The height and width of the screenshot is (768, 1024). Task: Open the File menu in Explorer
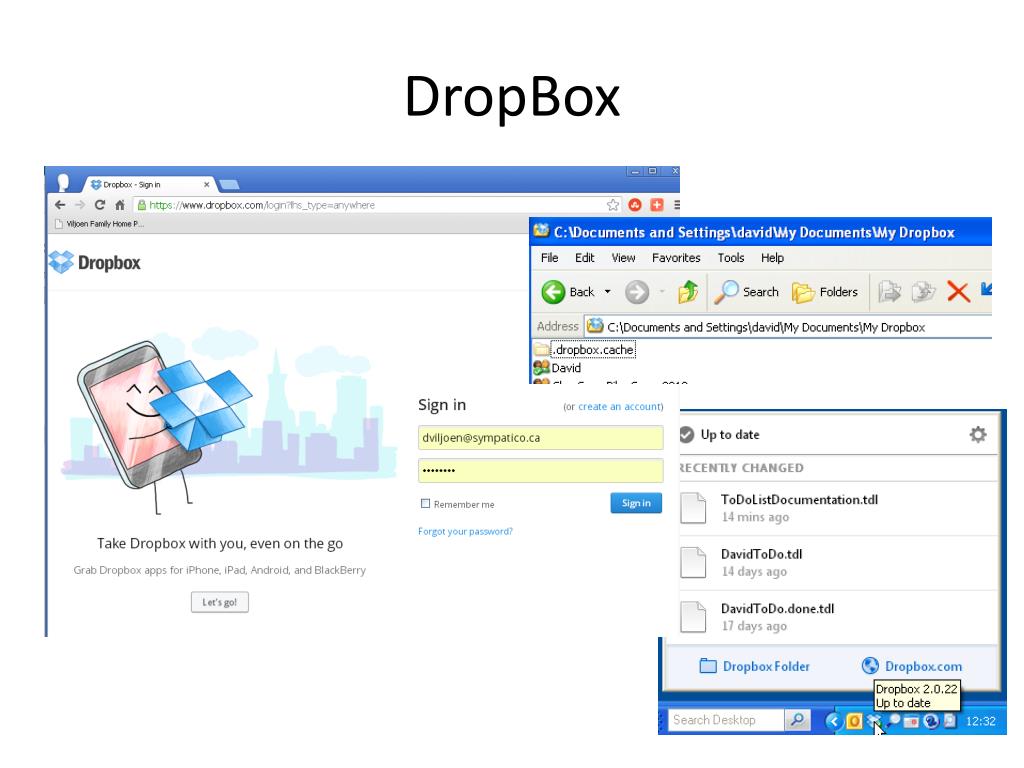[x=549, y=258]
